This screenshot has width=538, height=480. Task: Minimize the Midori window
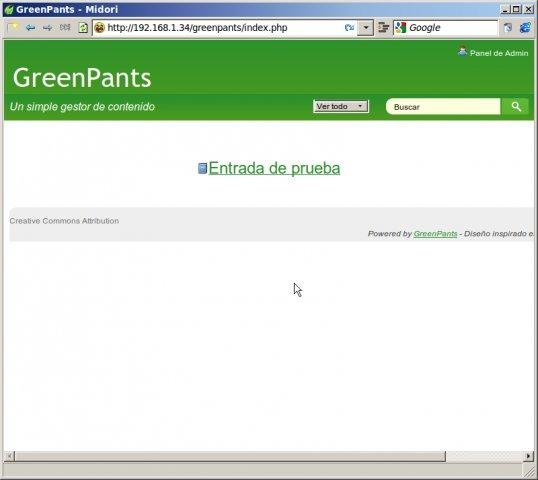[x=505, y=9]
